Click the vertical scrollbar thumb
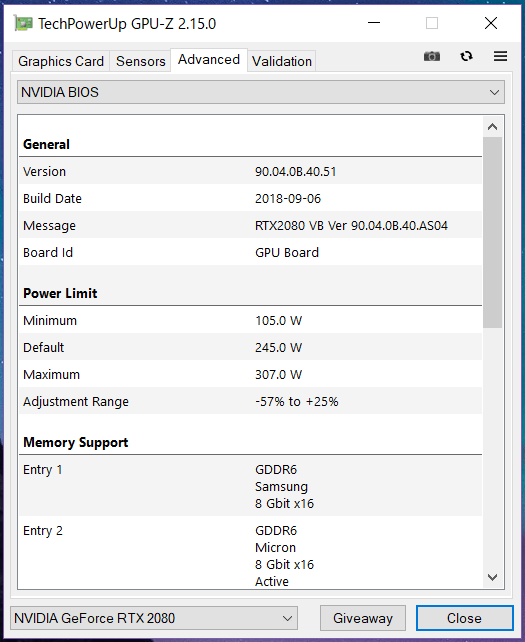This screenshot has height=642, width=525. pos(493,233)
